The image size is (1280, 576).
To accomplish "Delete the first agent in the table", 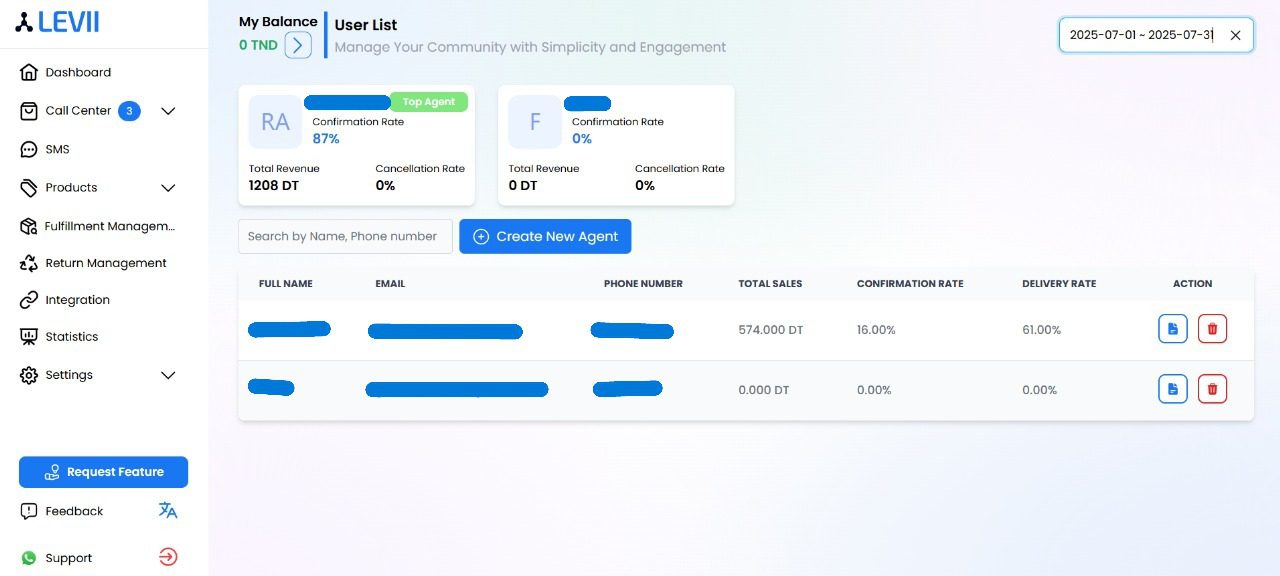I will 1212,329.
